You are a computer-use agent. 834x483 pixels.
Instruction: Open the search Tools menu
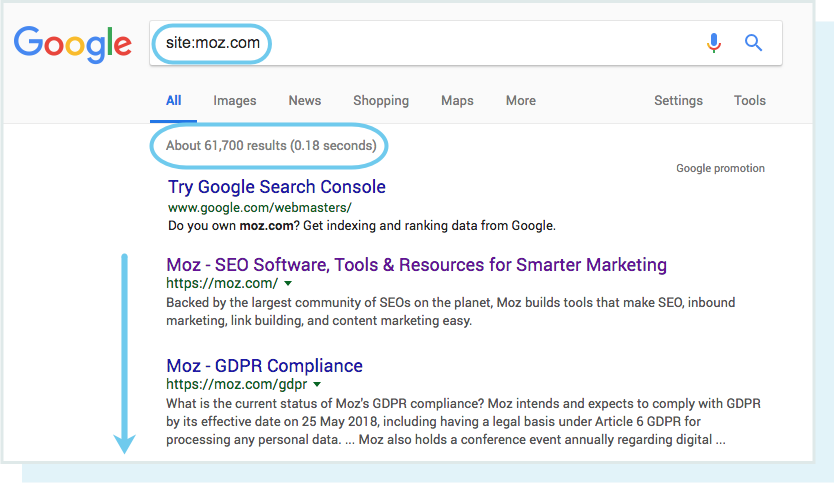coord(750,100)
